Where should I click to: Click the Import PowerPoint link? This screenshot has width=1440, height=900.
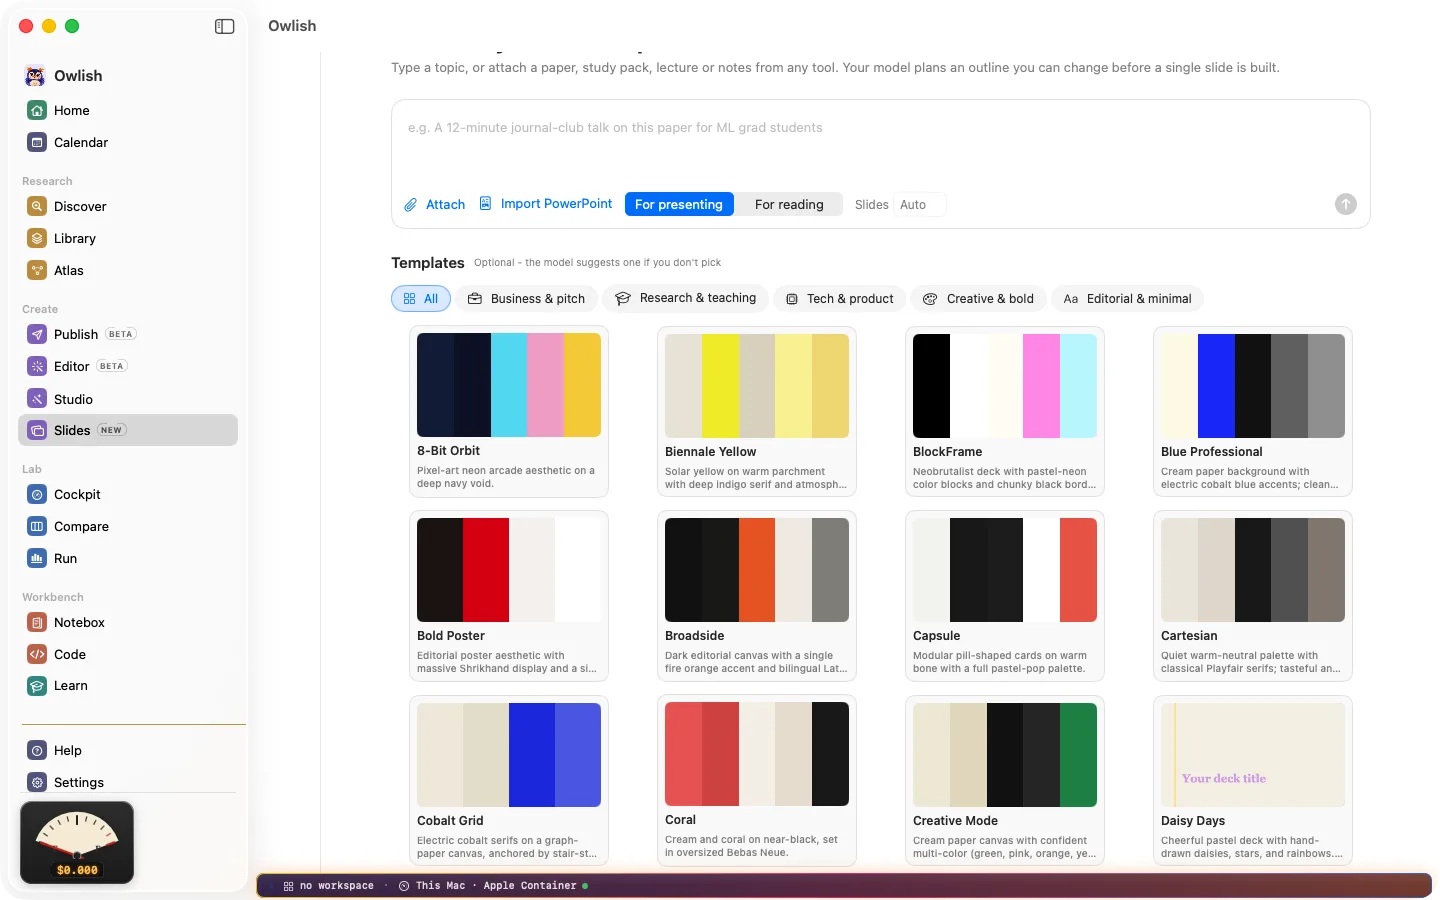coord(546,204)
